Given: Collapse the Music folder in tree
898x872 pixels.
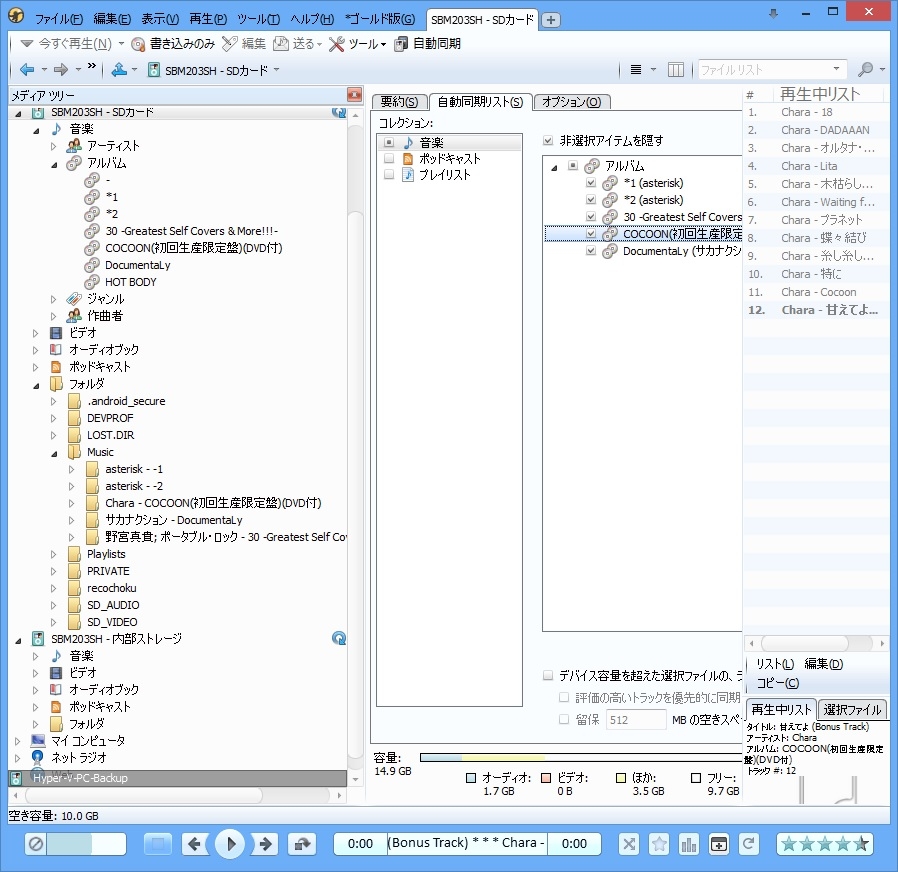Looking at the screenshot, I should pos(55,452).
